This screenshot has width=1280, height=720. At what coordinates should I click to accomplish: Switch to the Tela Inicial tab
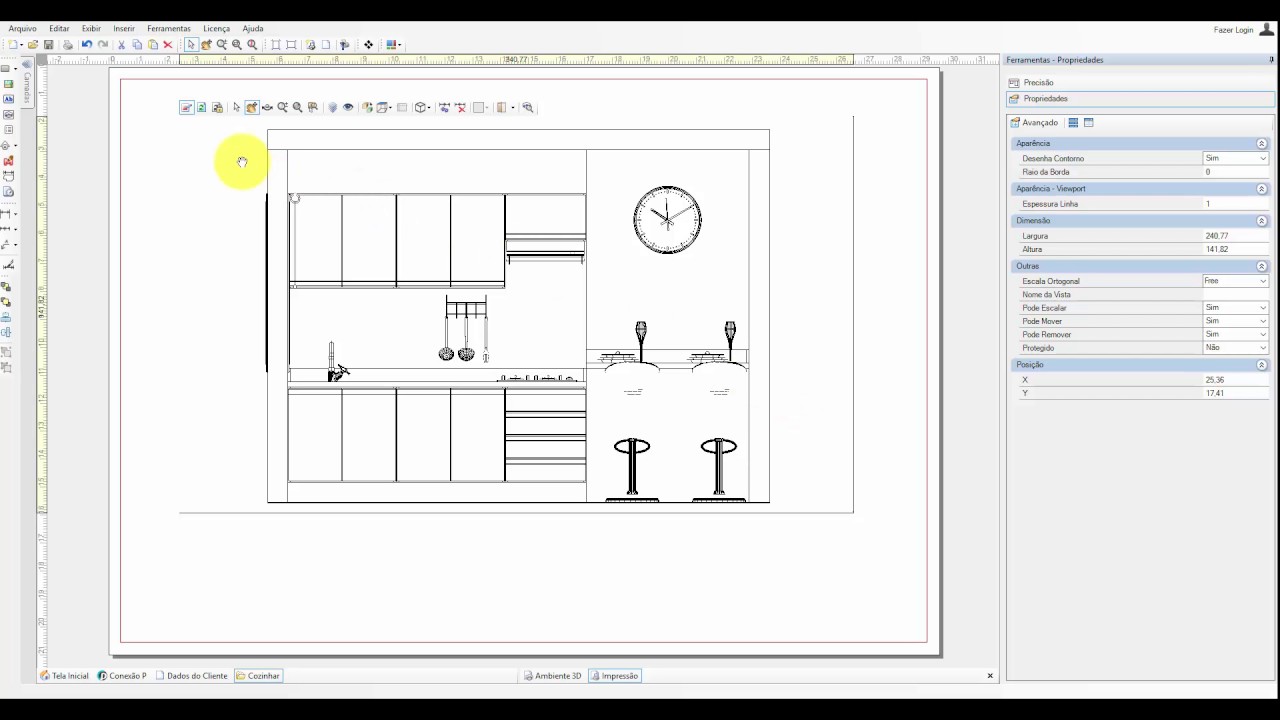point(64,676)
